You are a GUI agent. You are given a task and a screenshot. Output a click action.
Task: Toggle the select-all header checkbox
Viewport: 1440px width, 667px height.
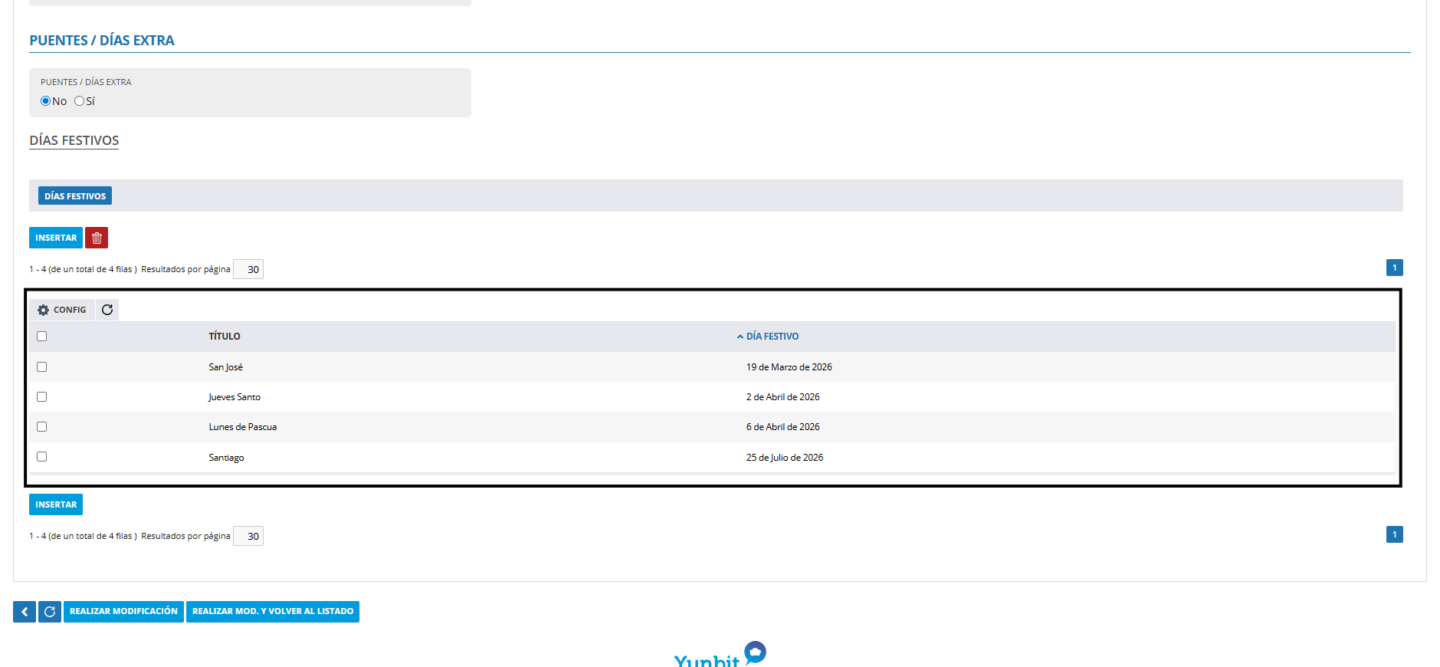[x=42, y=337]
